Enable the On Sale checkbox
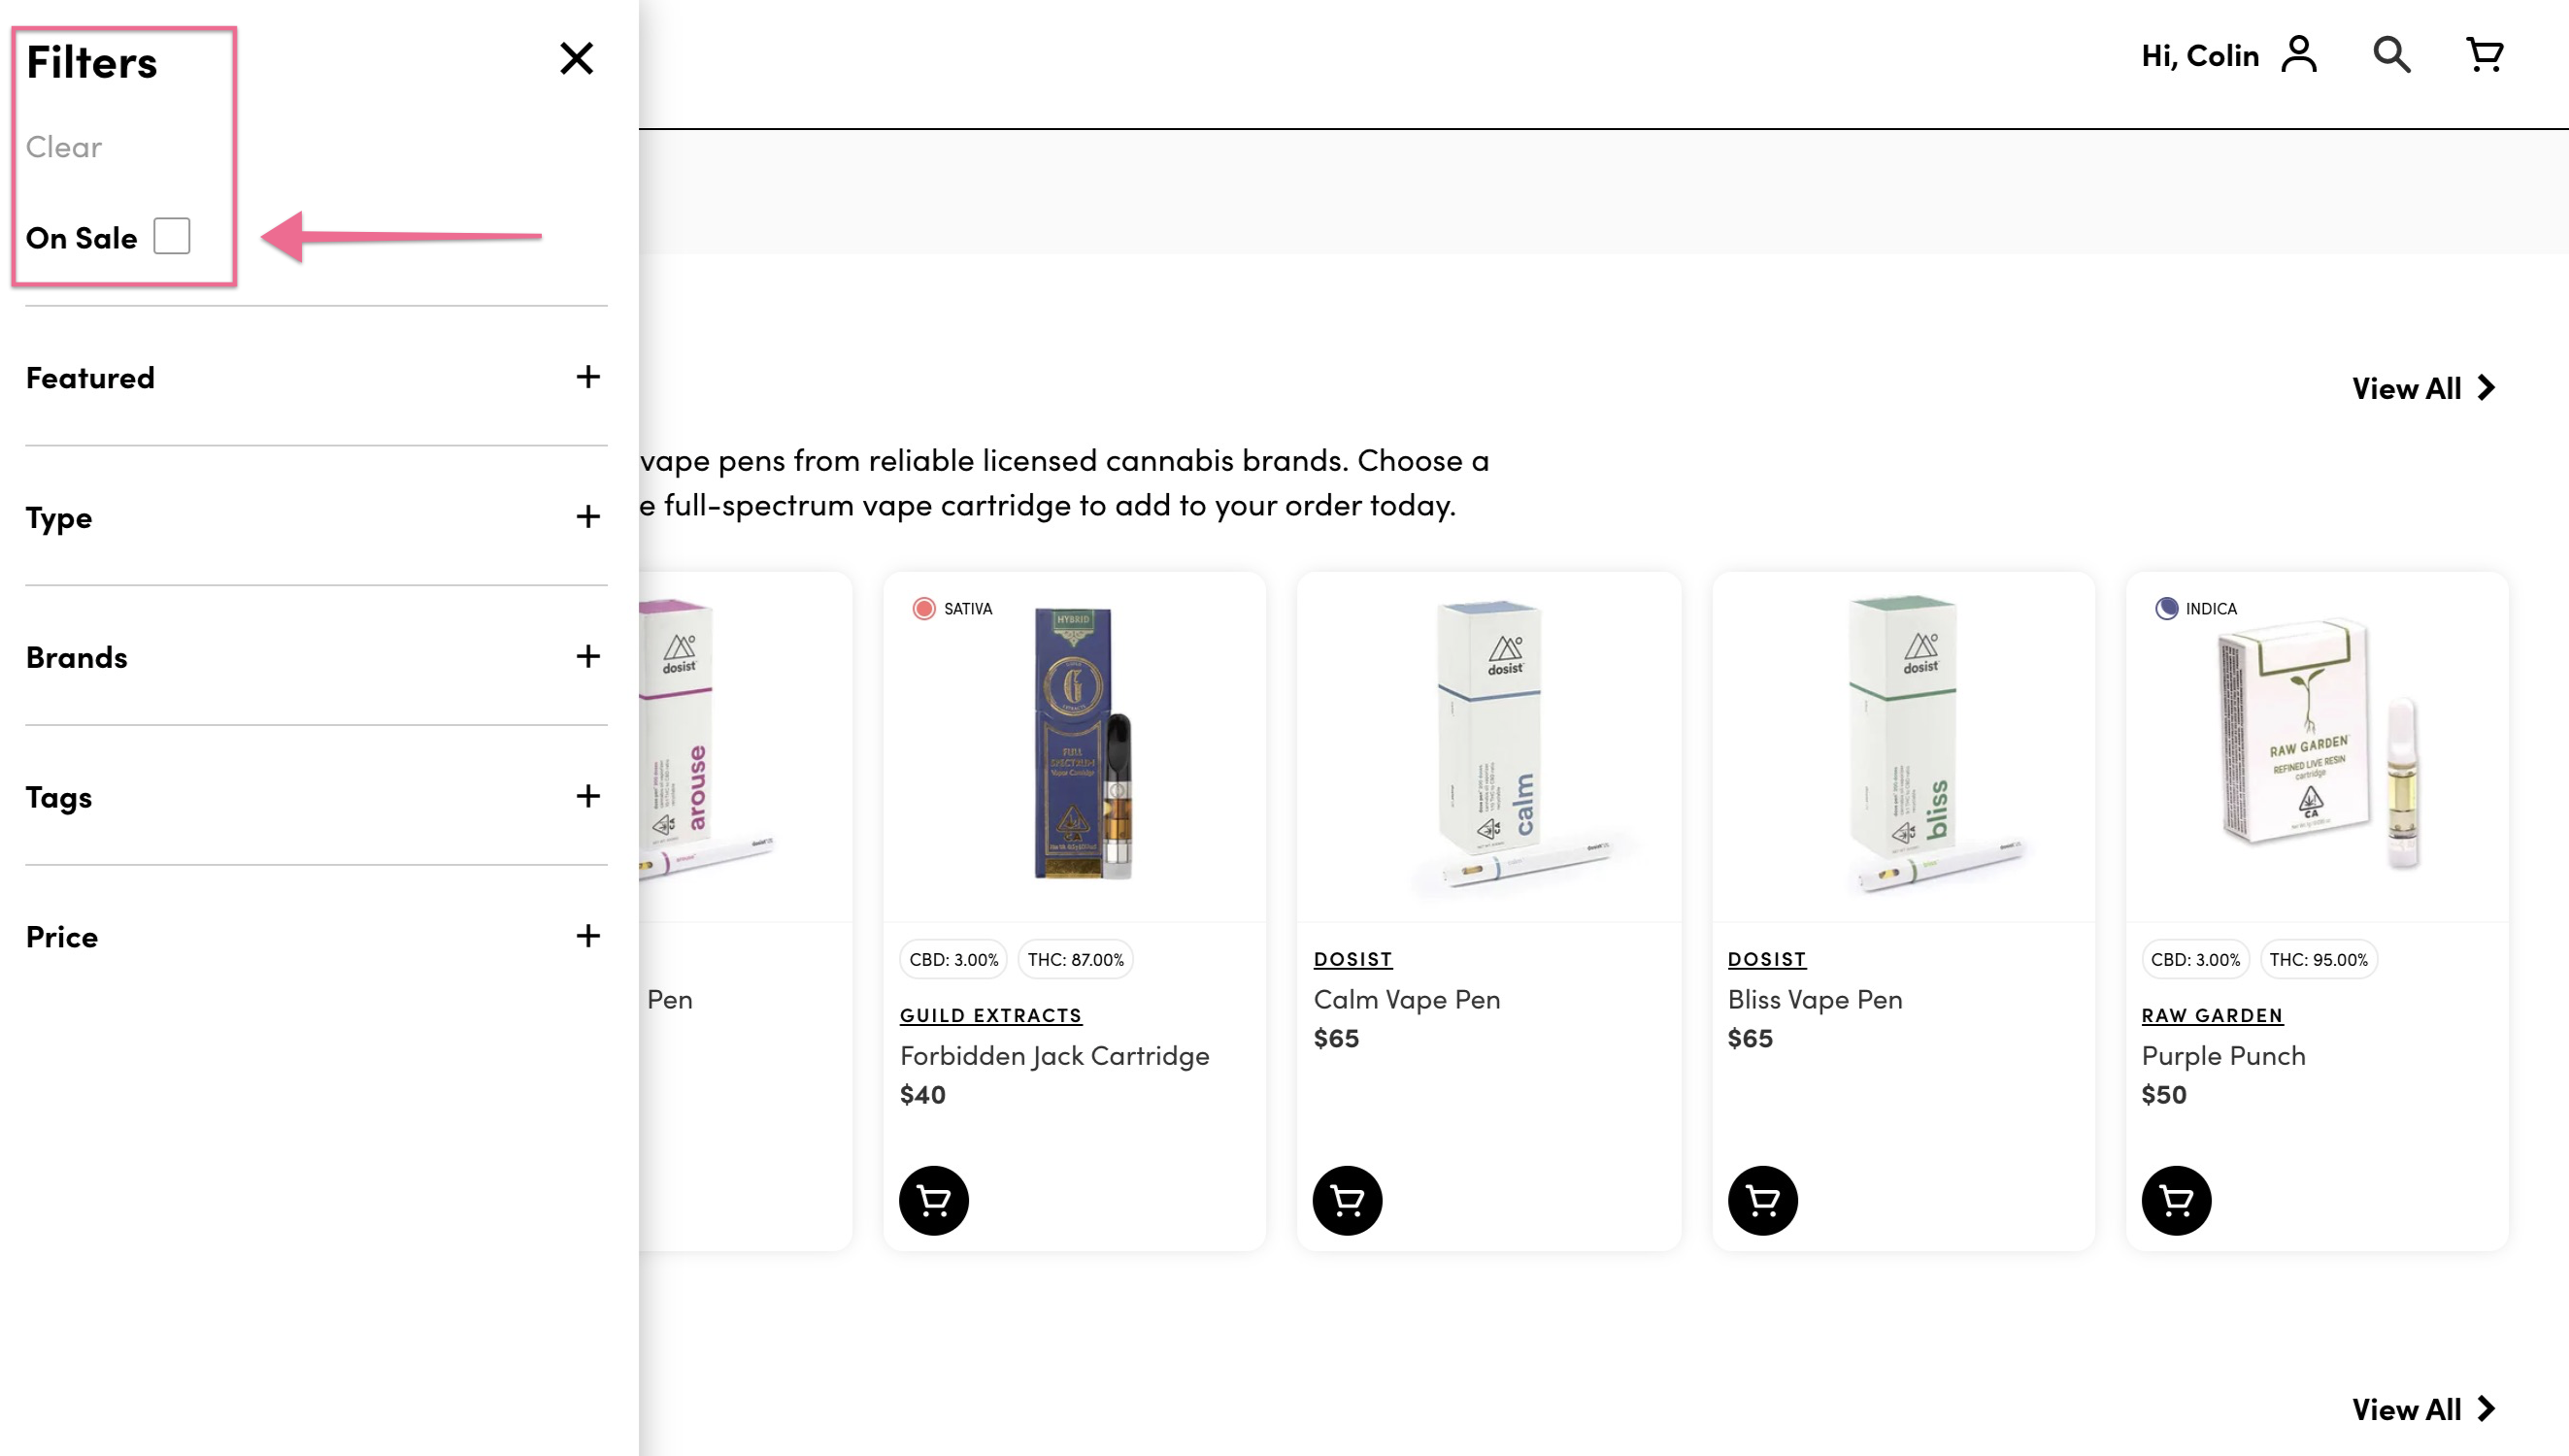2569x1456 pixels. click(172, 237)
